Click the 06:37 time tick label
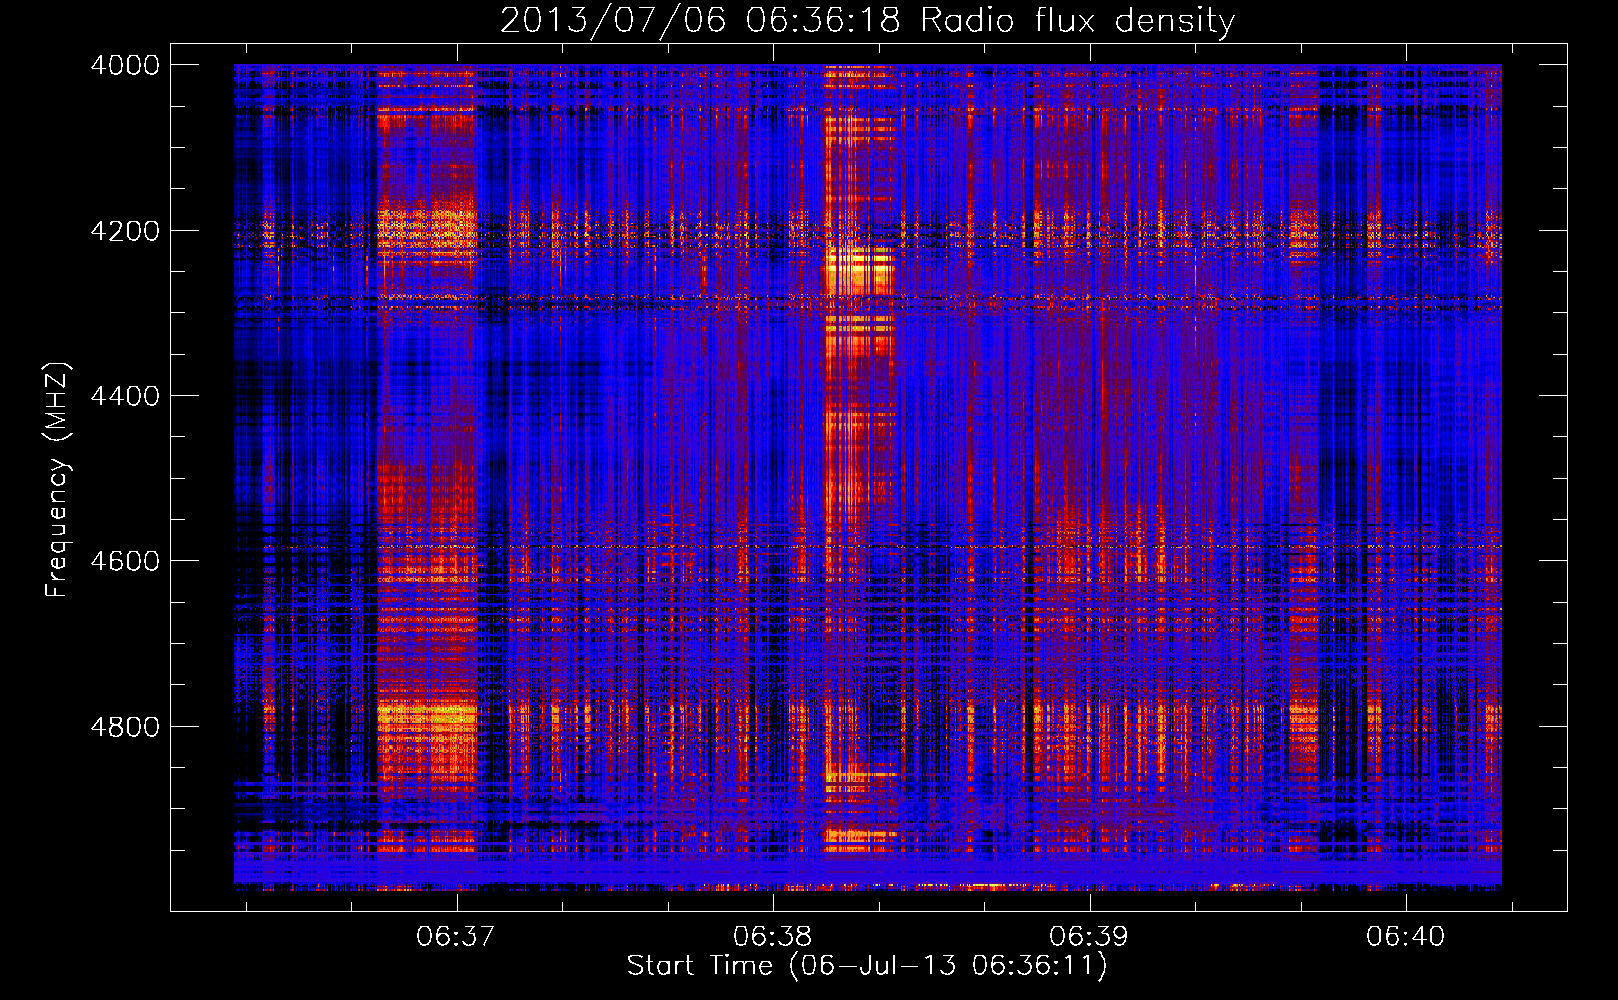The image size is (1618, 1000). coord(456,936)
